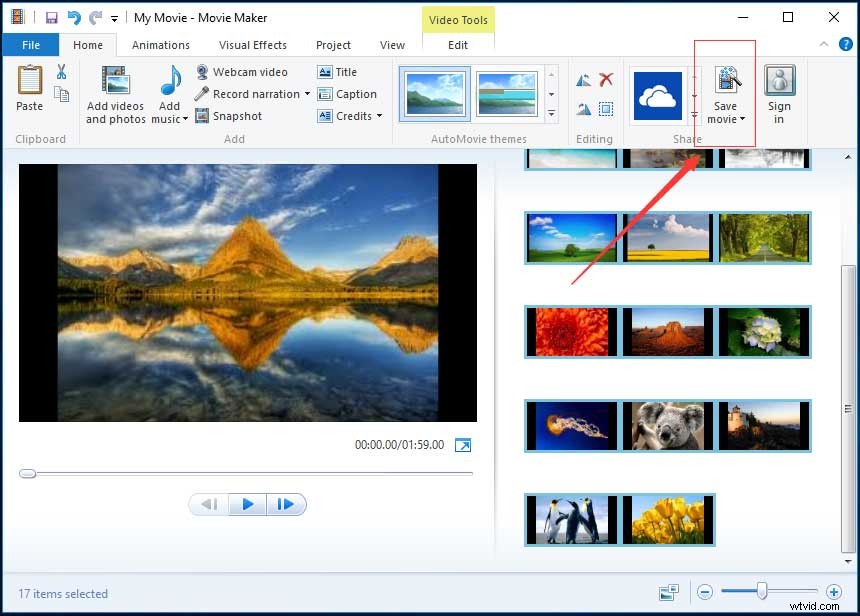The height and width of the screenshot is (616, 860).
Task: Open the AutoMovie themes gallery expander
Action: click(551, 115)
